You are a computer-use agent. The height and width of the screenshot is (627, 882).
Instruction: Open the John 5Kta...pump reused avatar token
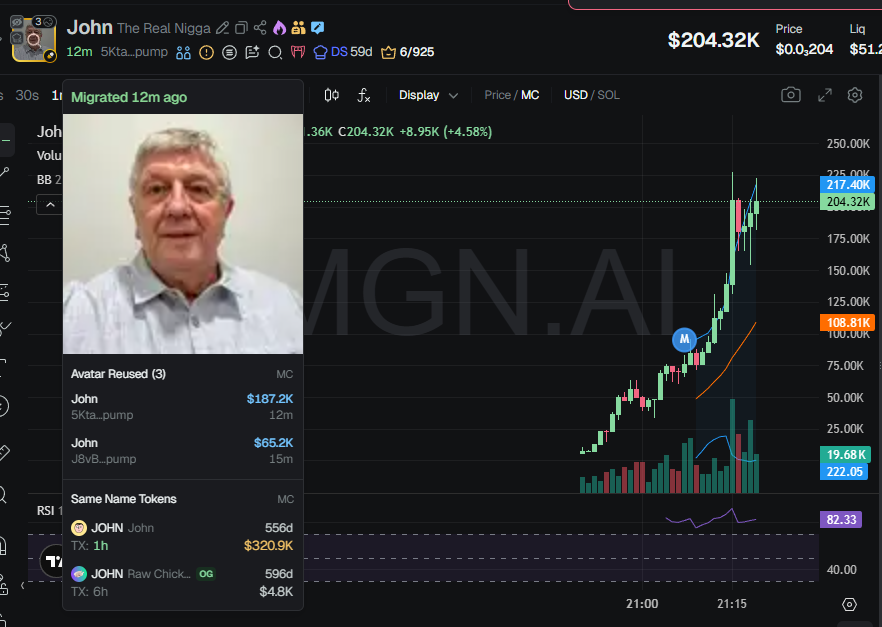pos(182,406)
